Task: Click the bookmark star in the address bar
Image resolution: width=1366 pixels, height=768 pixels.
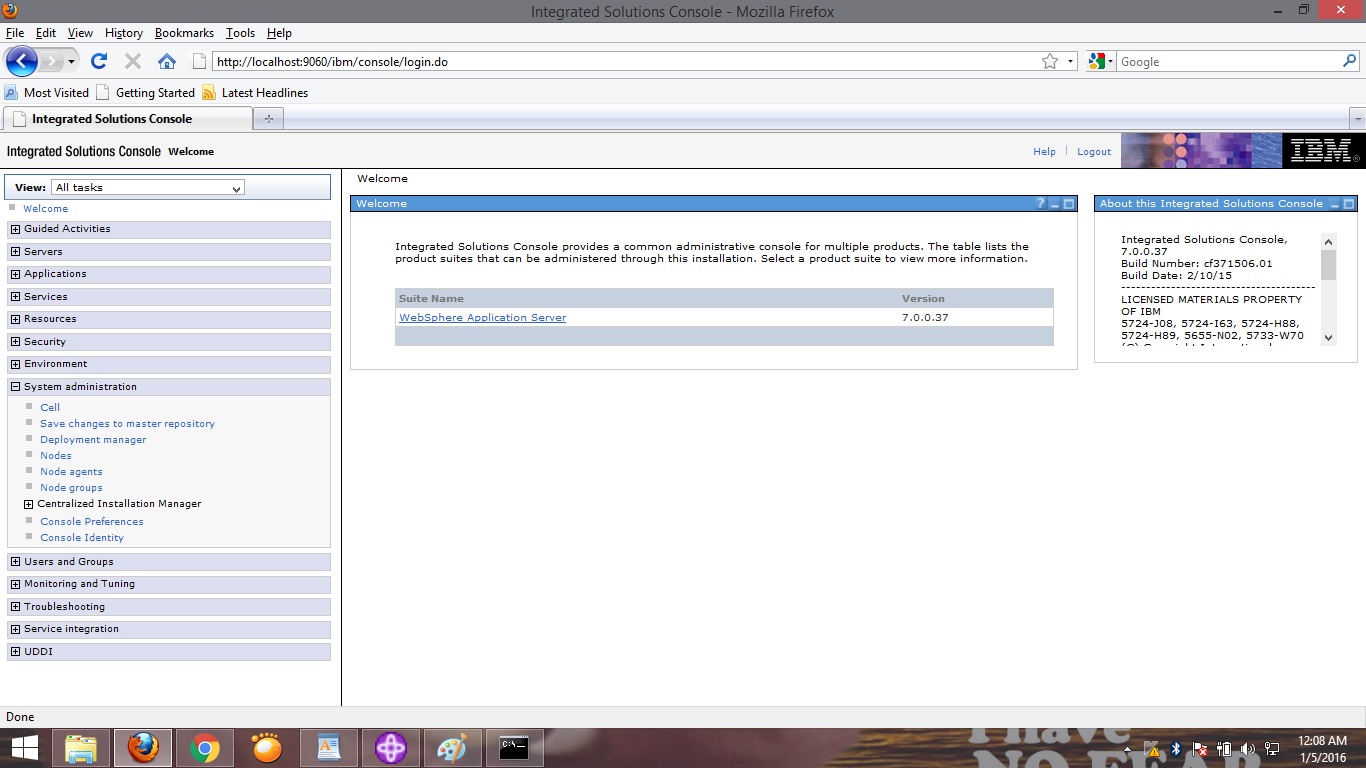Action: [x=1052, y=61]
